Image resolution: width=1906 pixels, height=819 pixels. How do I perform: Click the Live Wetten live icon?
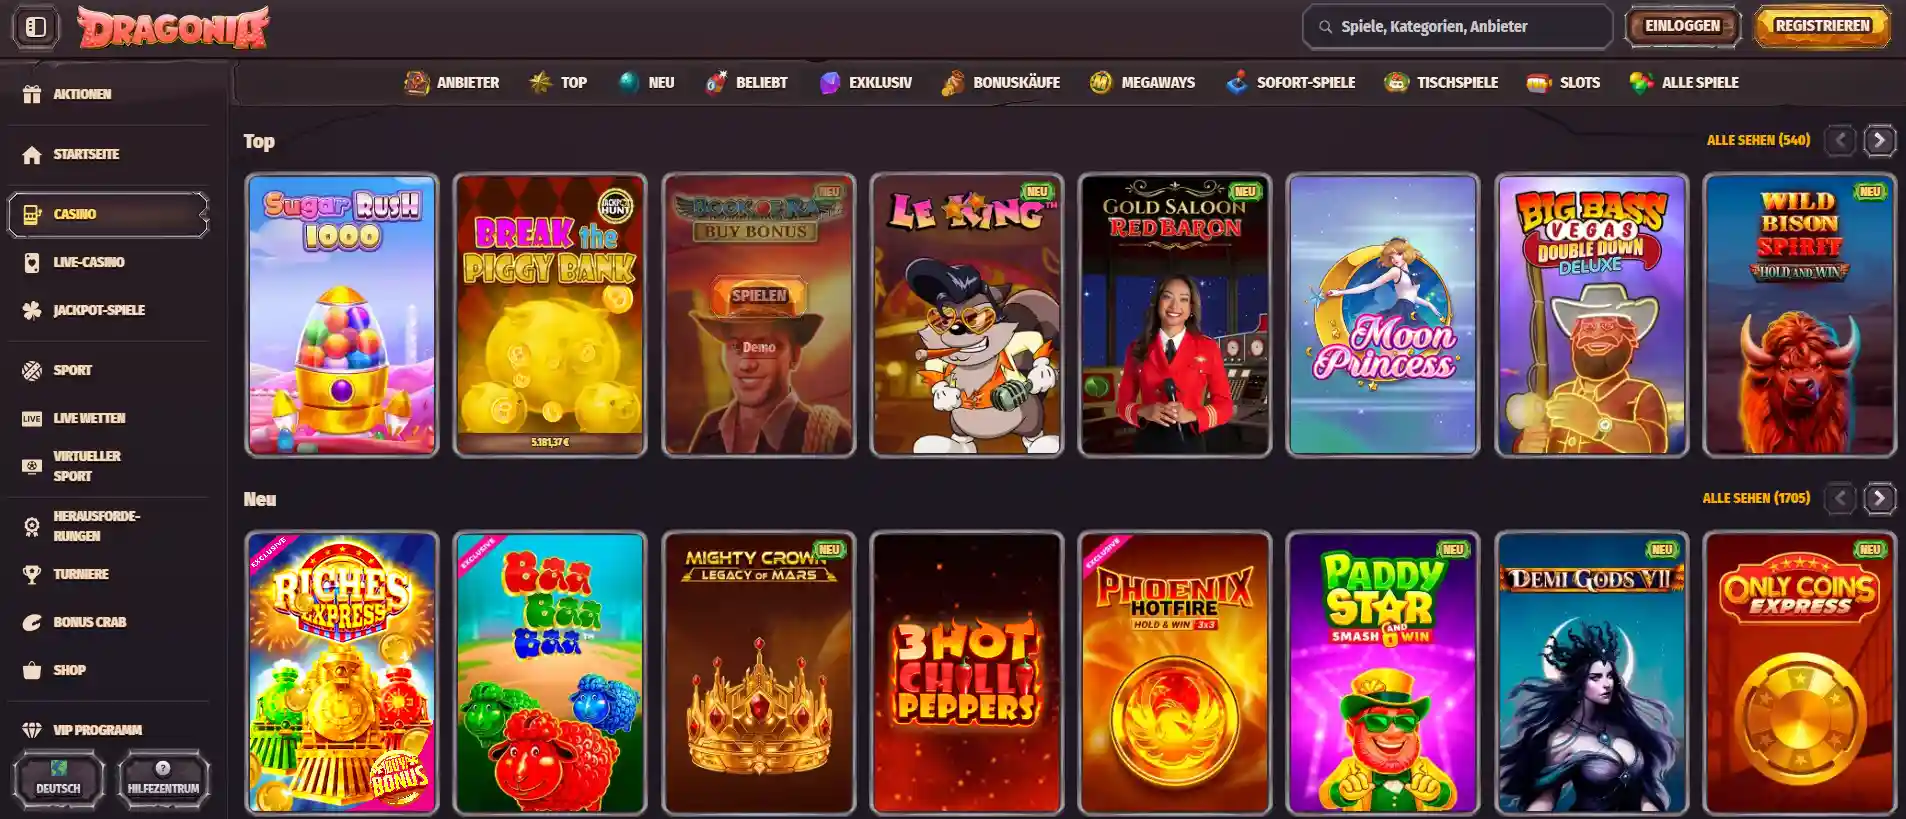pyautogui.click(x=32, y=418)
